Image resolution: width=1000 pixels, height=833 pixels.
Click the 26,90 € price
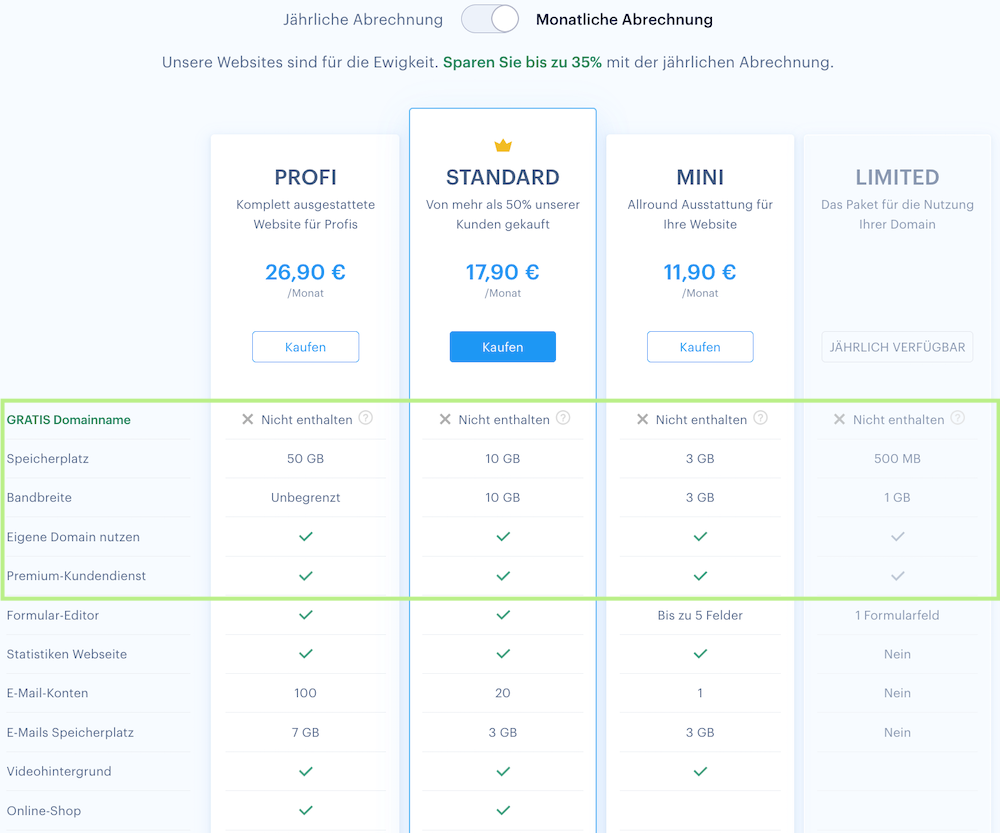tap(305, 272)
